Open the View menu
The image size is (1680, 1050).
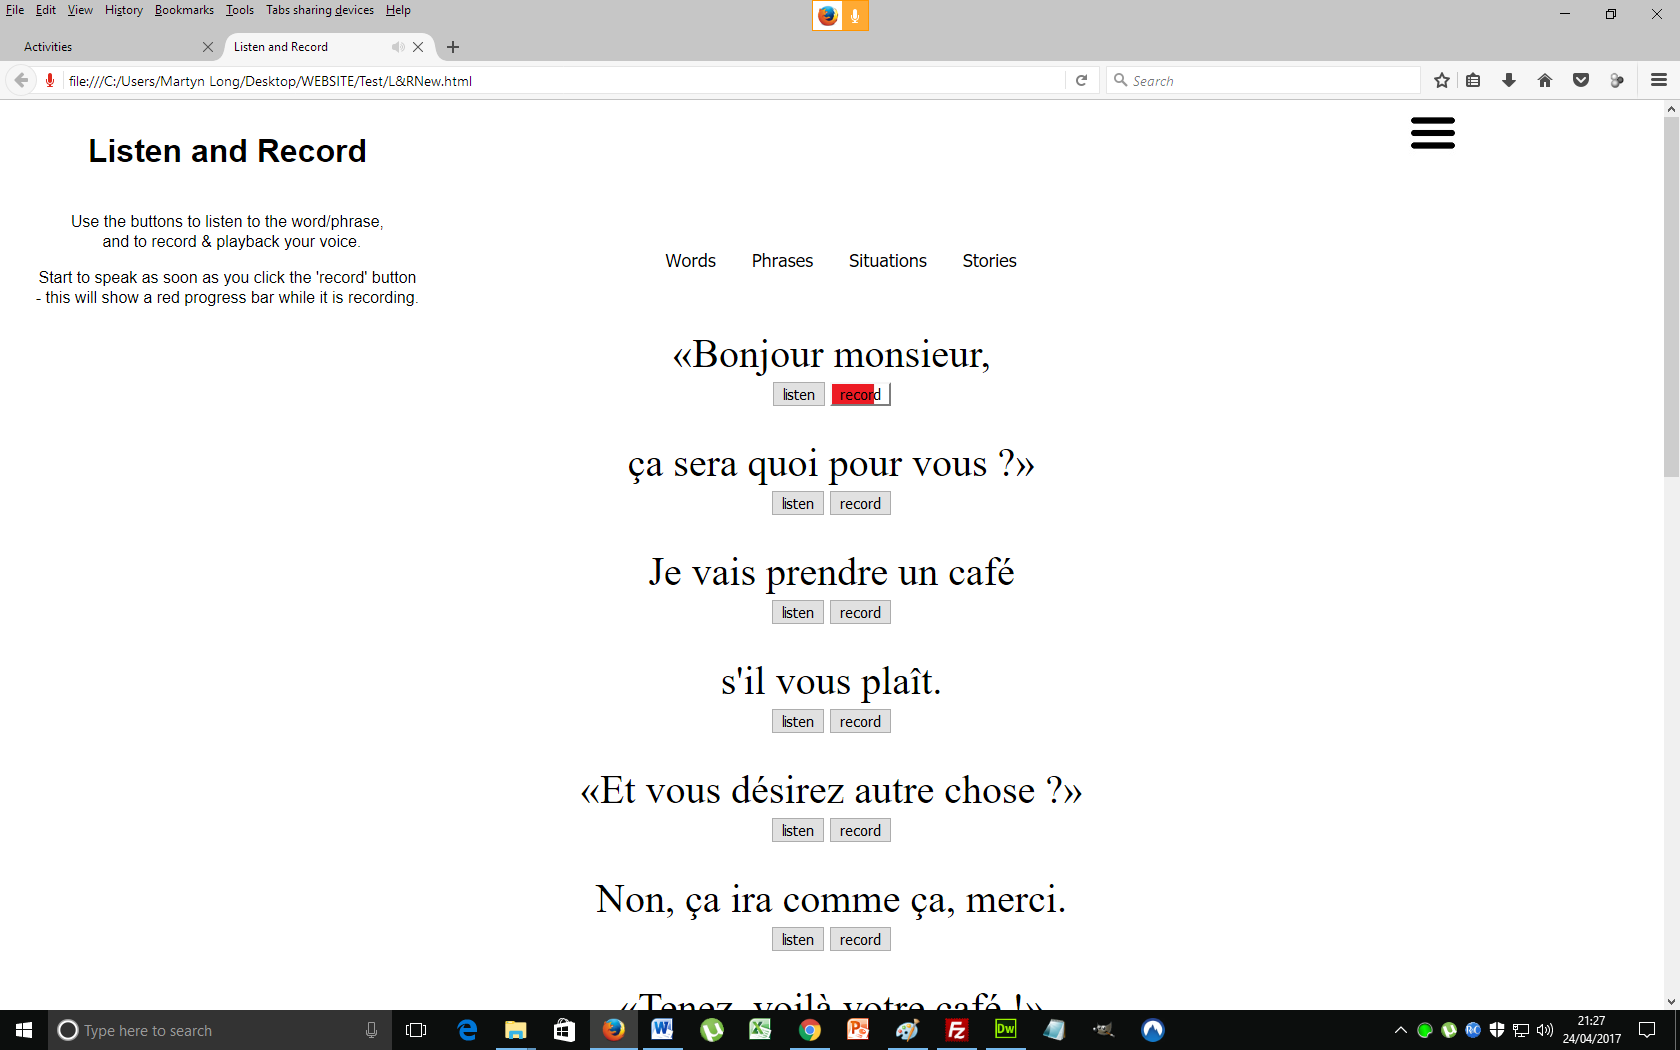(x=80, y=10)
